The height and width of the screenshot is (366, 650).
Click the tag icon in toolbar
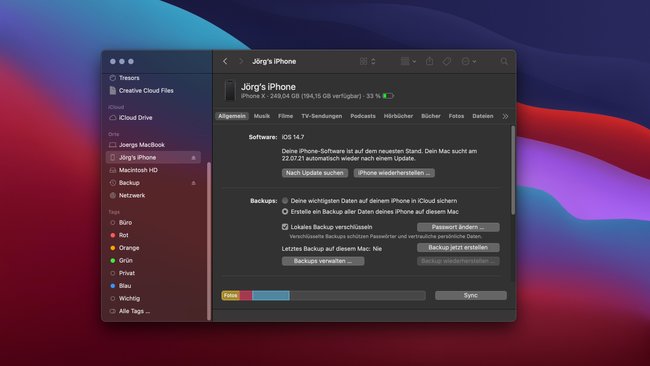click(446, 61)
